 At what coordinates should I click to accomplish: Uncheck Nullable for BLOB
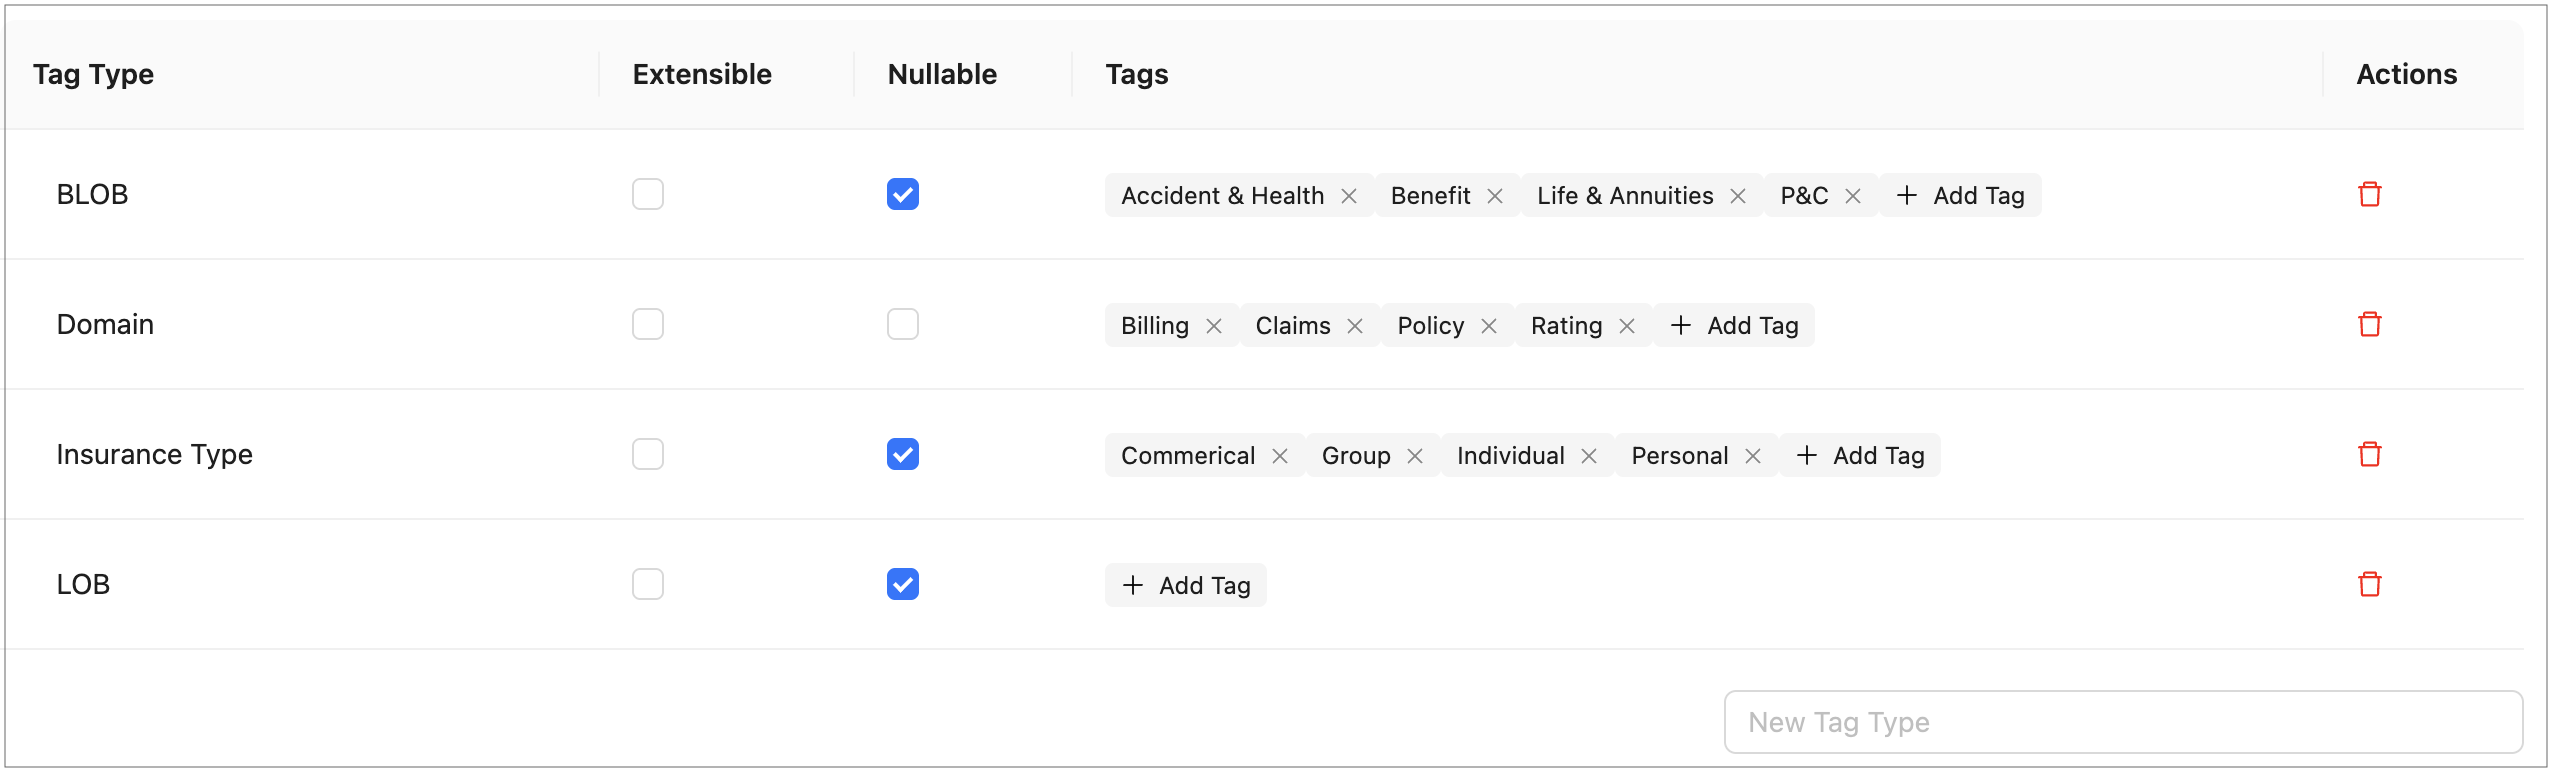click(x=902, y=194)
